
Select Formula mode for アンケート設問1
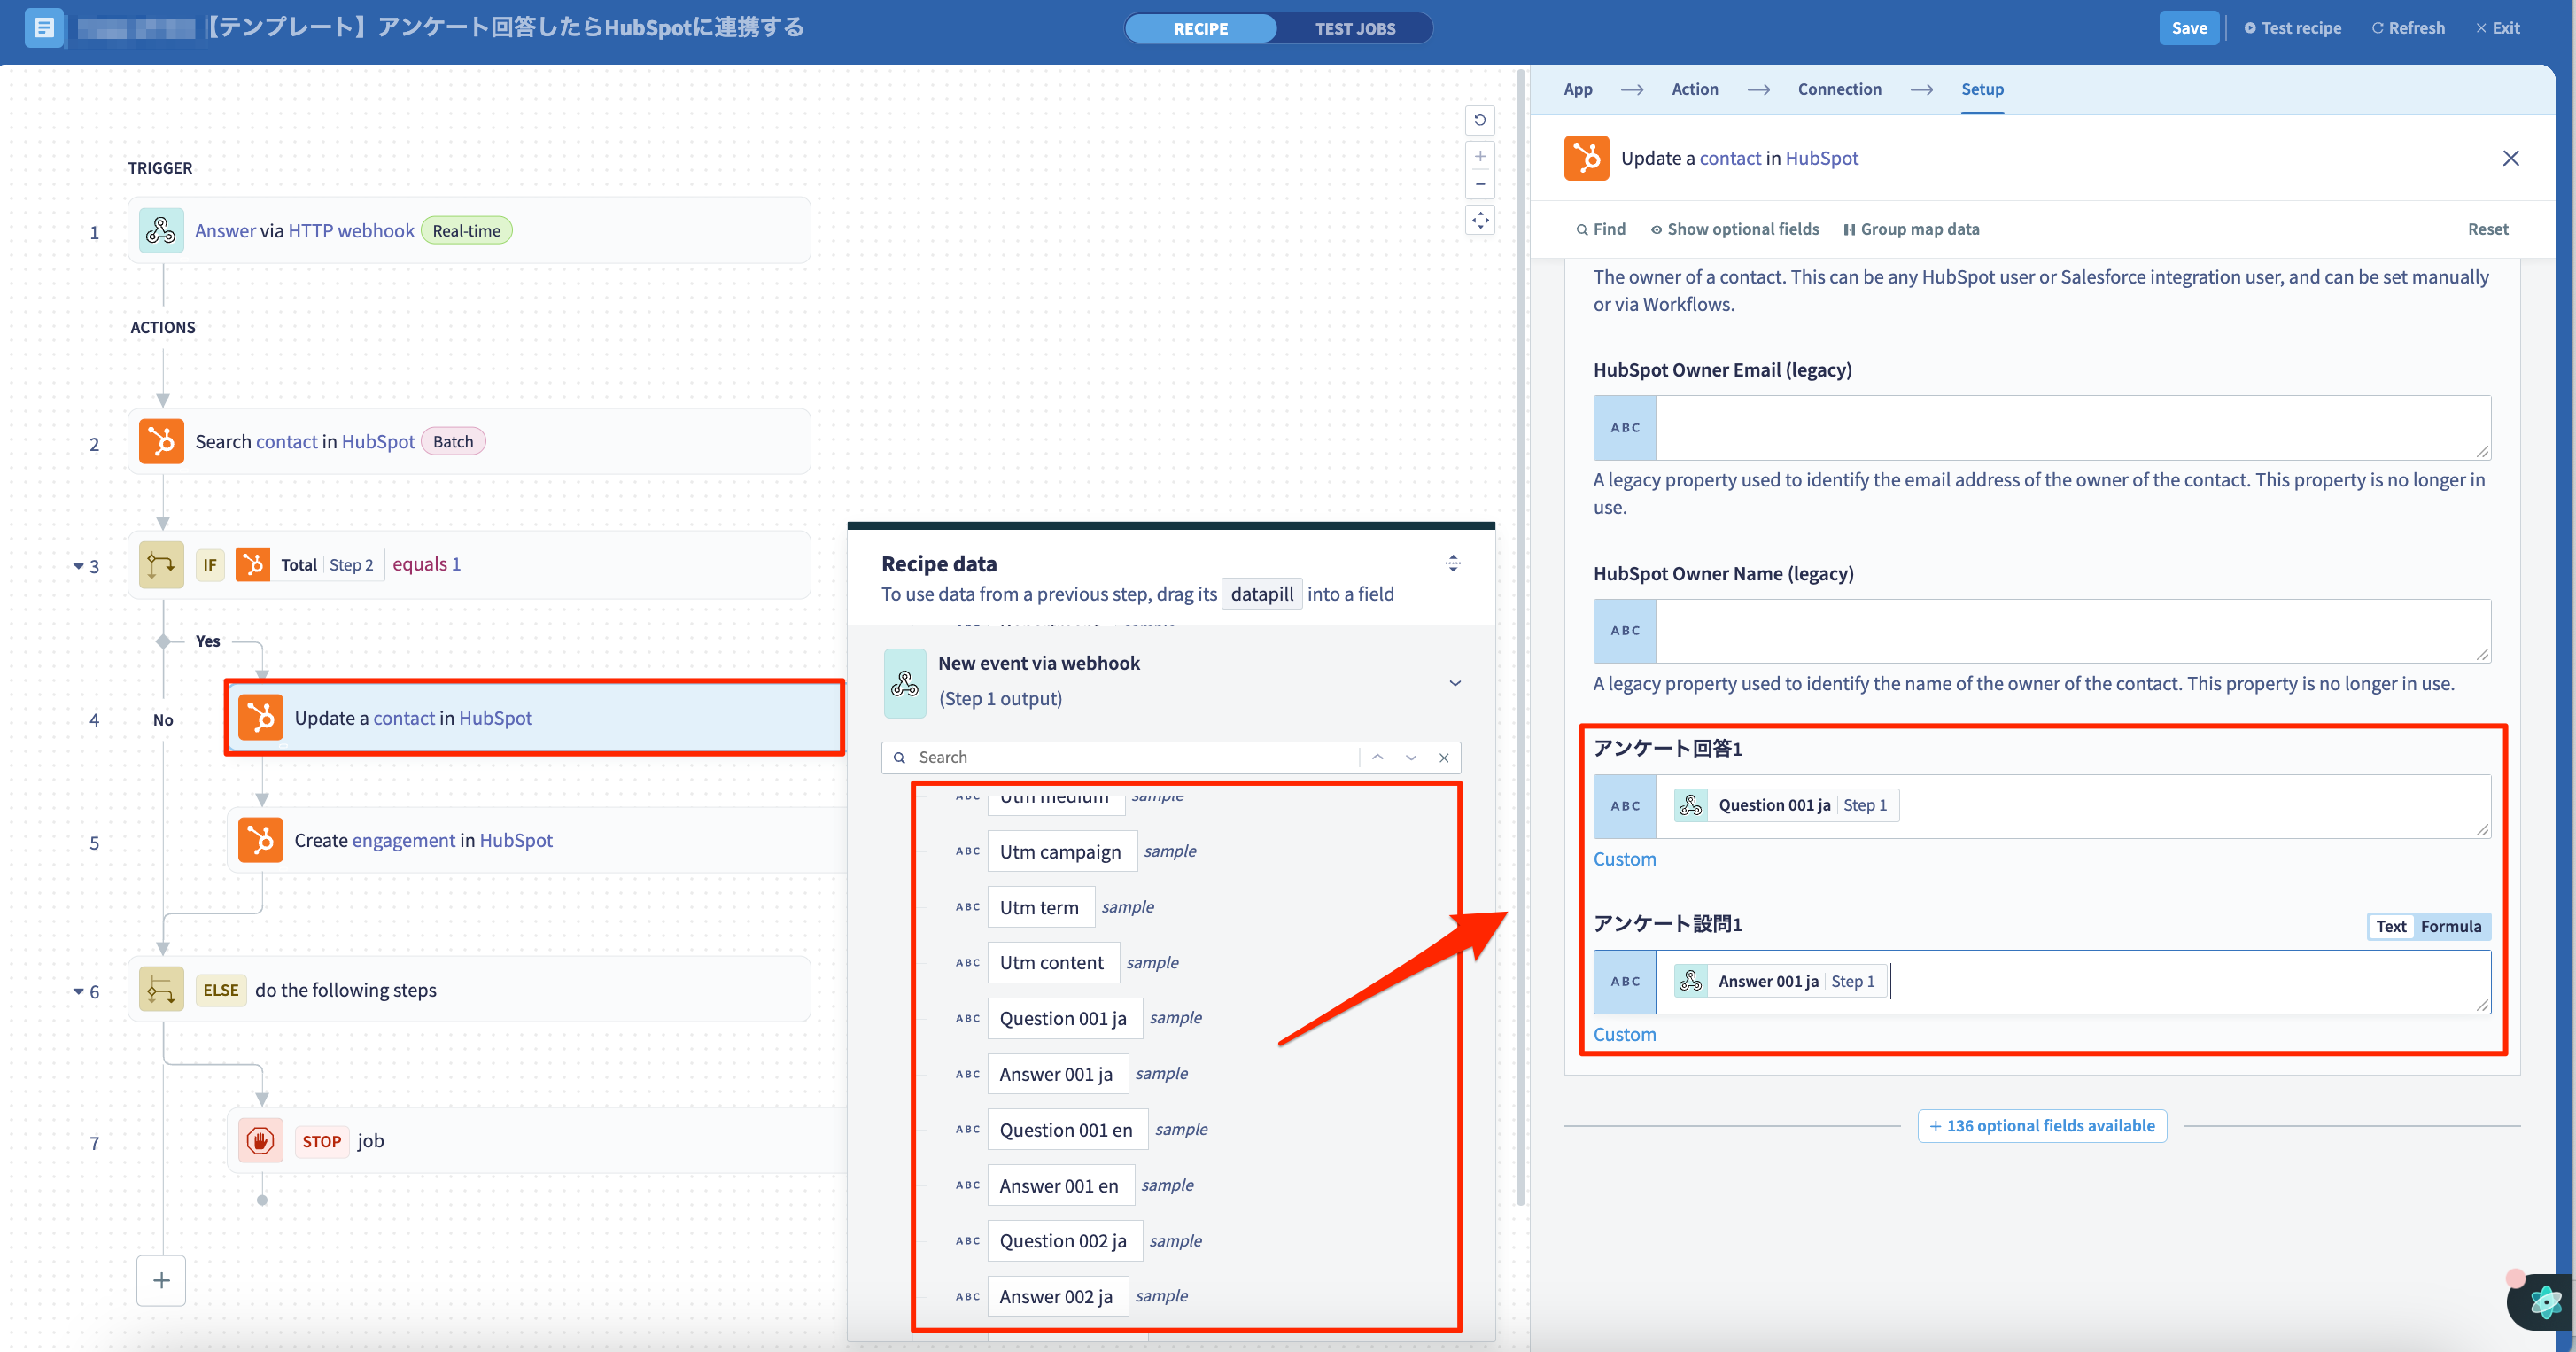pos(2451,926)
